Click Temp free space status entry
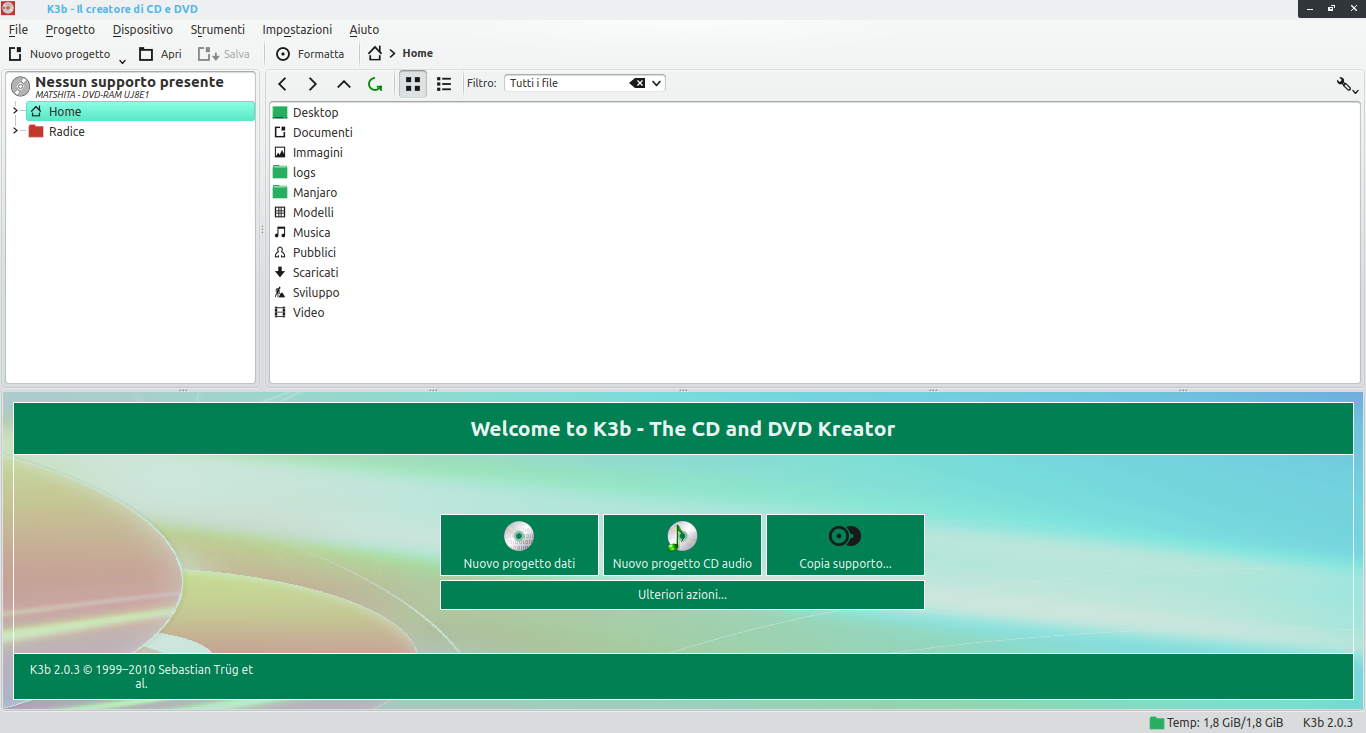This screenshot has height=733, width=1366. 1216,722
